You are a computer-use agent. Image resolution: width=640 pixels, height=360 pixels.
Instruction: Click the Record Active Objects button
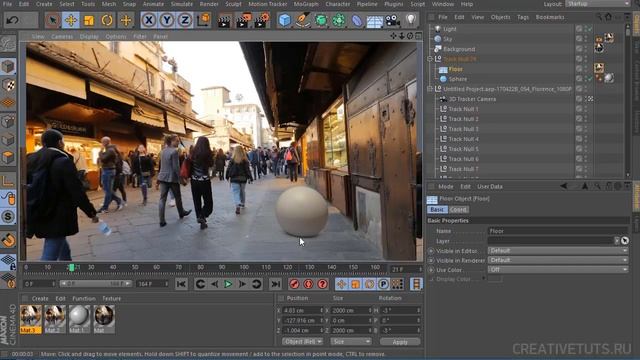point(294,284)
